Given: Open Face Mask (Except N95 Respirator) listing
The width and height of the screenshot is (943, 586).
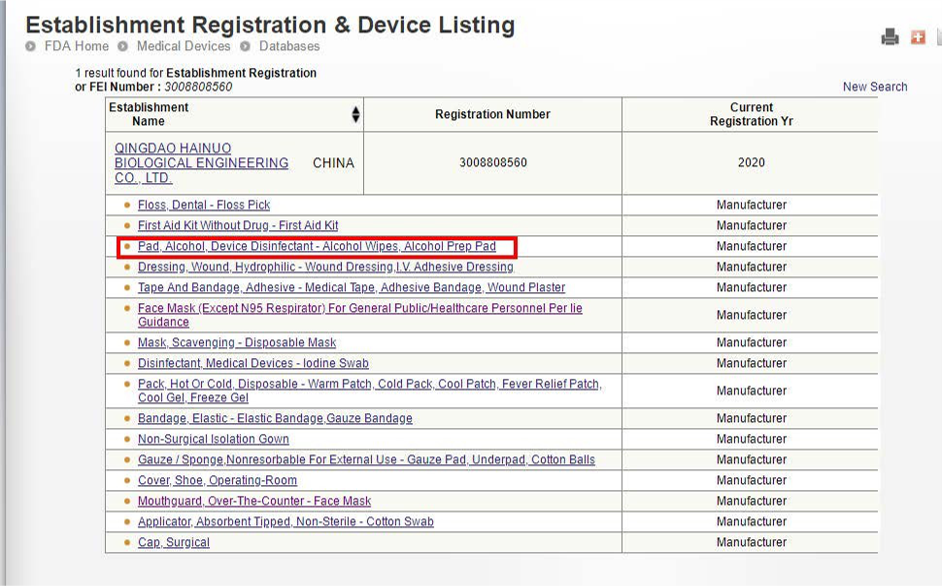Looking at the screenshot, I should point(360,315).
